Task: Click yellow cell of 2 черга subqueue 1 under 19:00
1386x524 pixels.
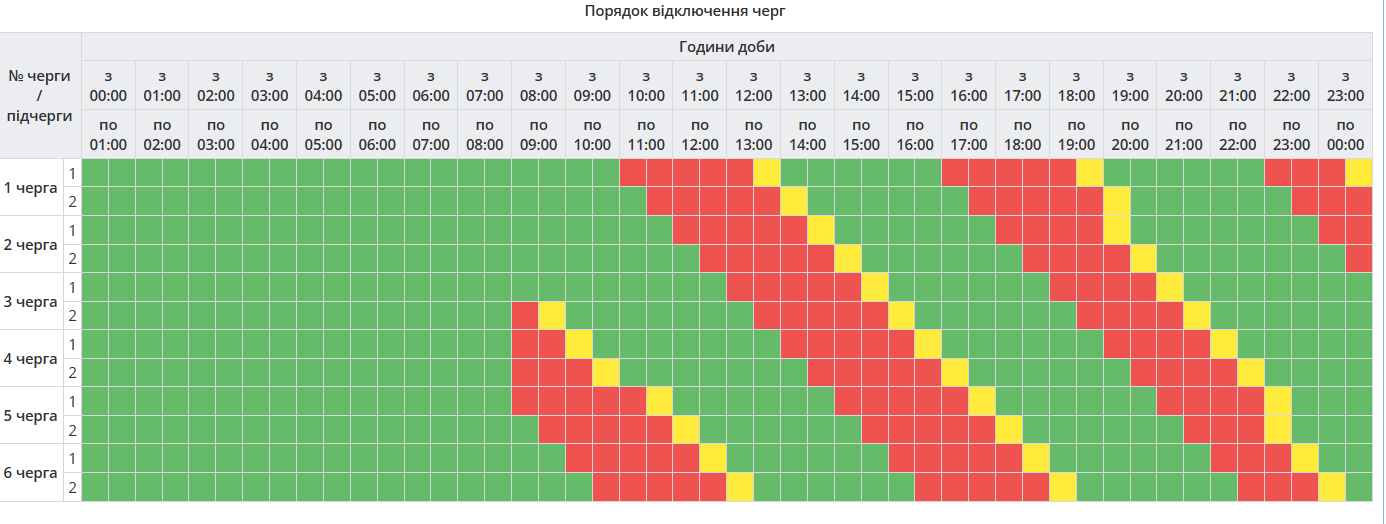Action: [1117, 230]
